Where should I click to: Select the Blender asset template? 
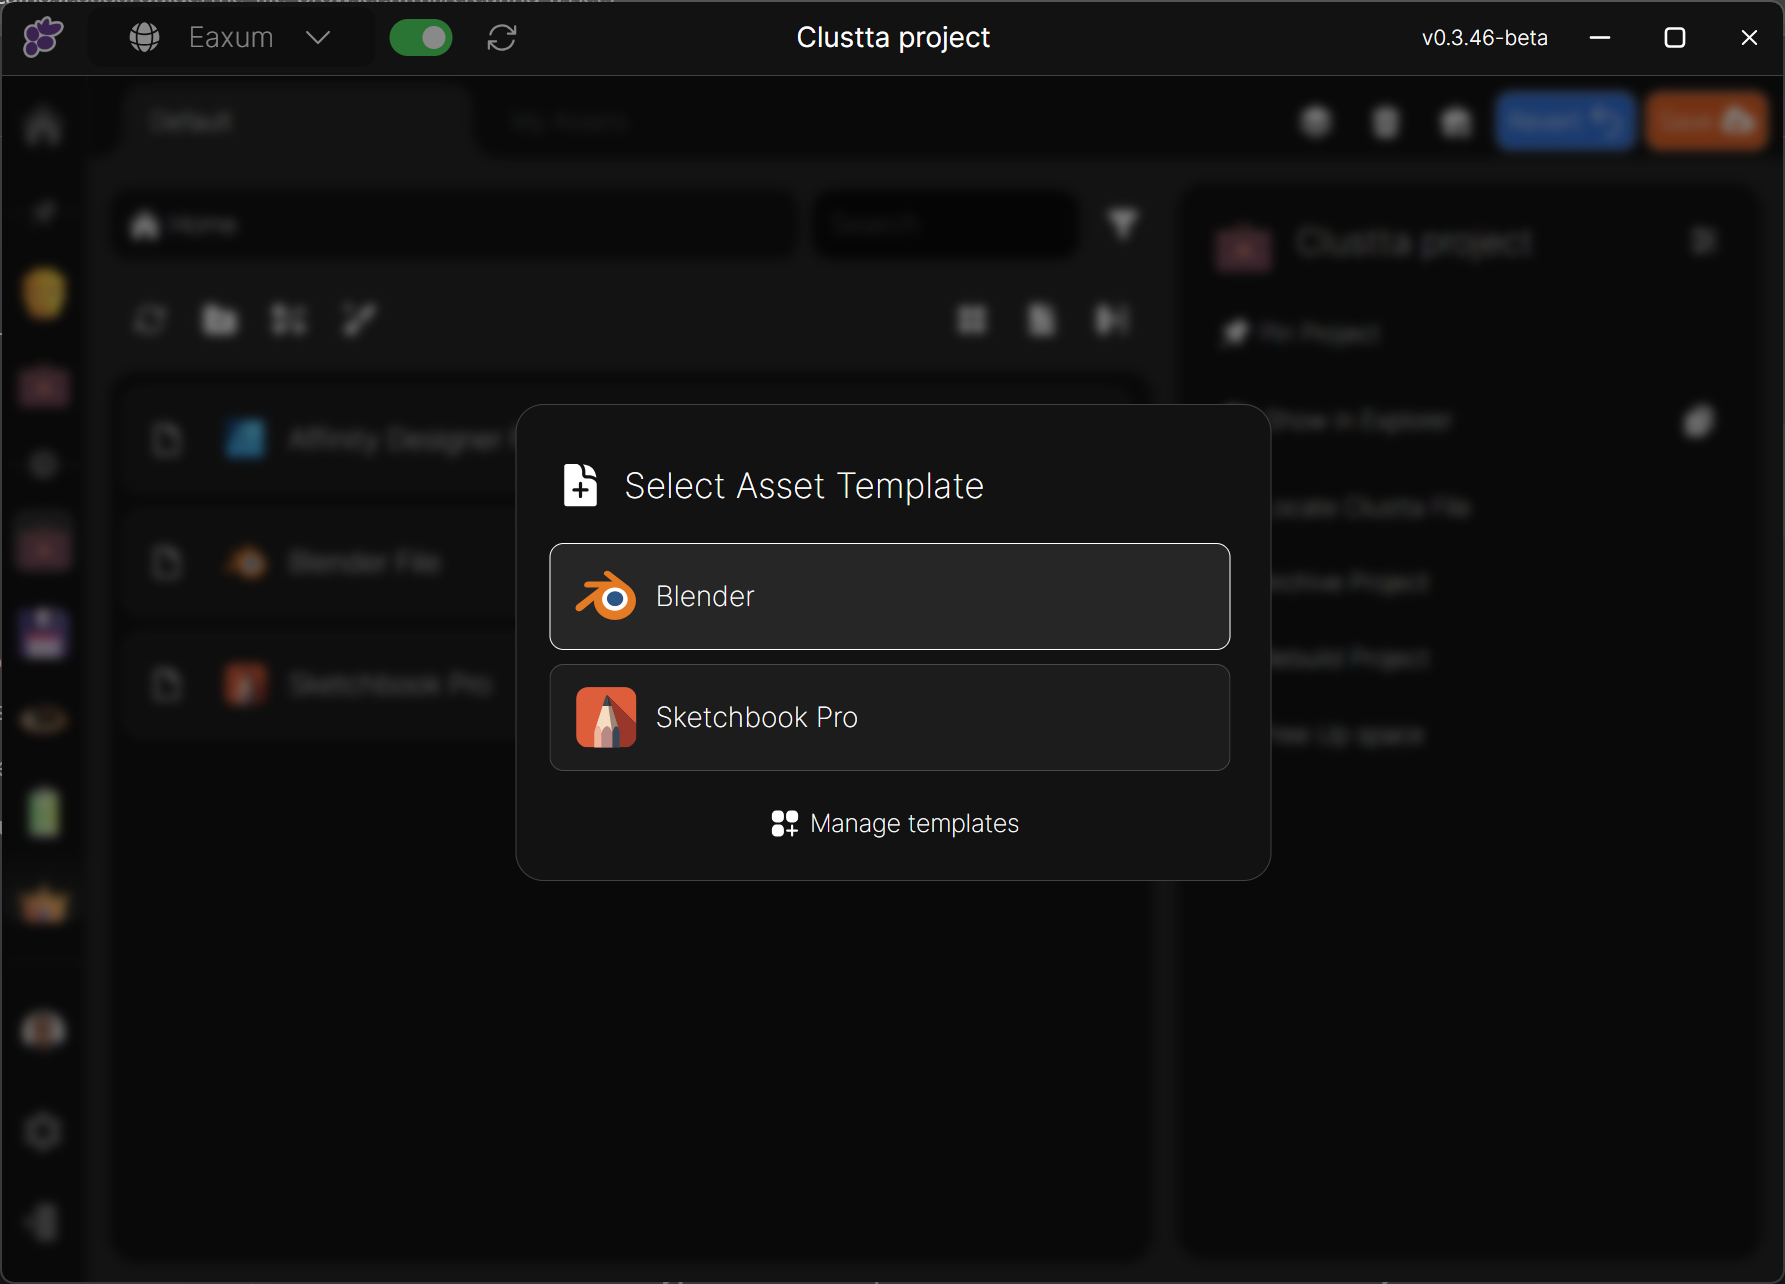[x=889, y=597]
